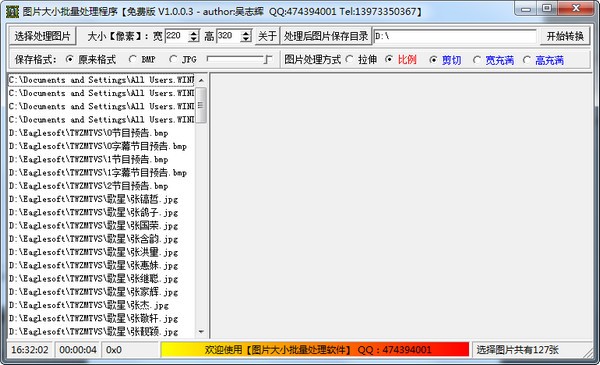Click the empty image preview panel
The image size is (600, 365).
coord(401,206)
